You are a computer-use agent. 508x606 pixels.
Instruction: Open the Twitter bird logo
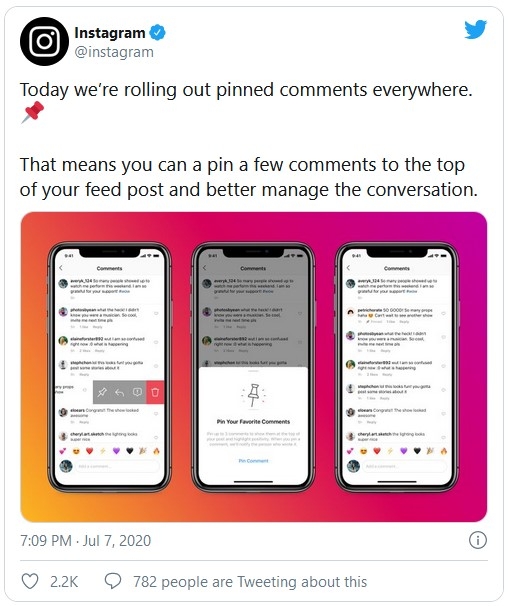(x=475, y=30)
